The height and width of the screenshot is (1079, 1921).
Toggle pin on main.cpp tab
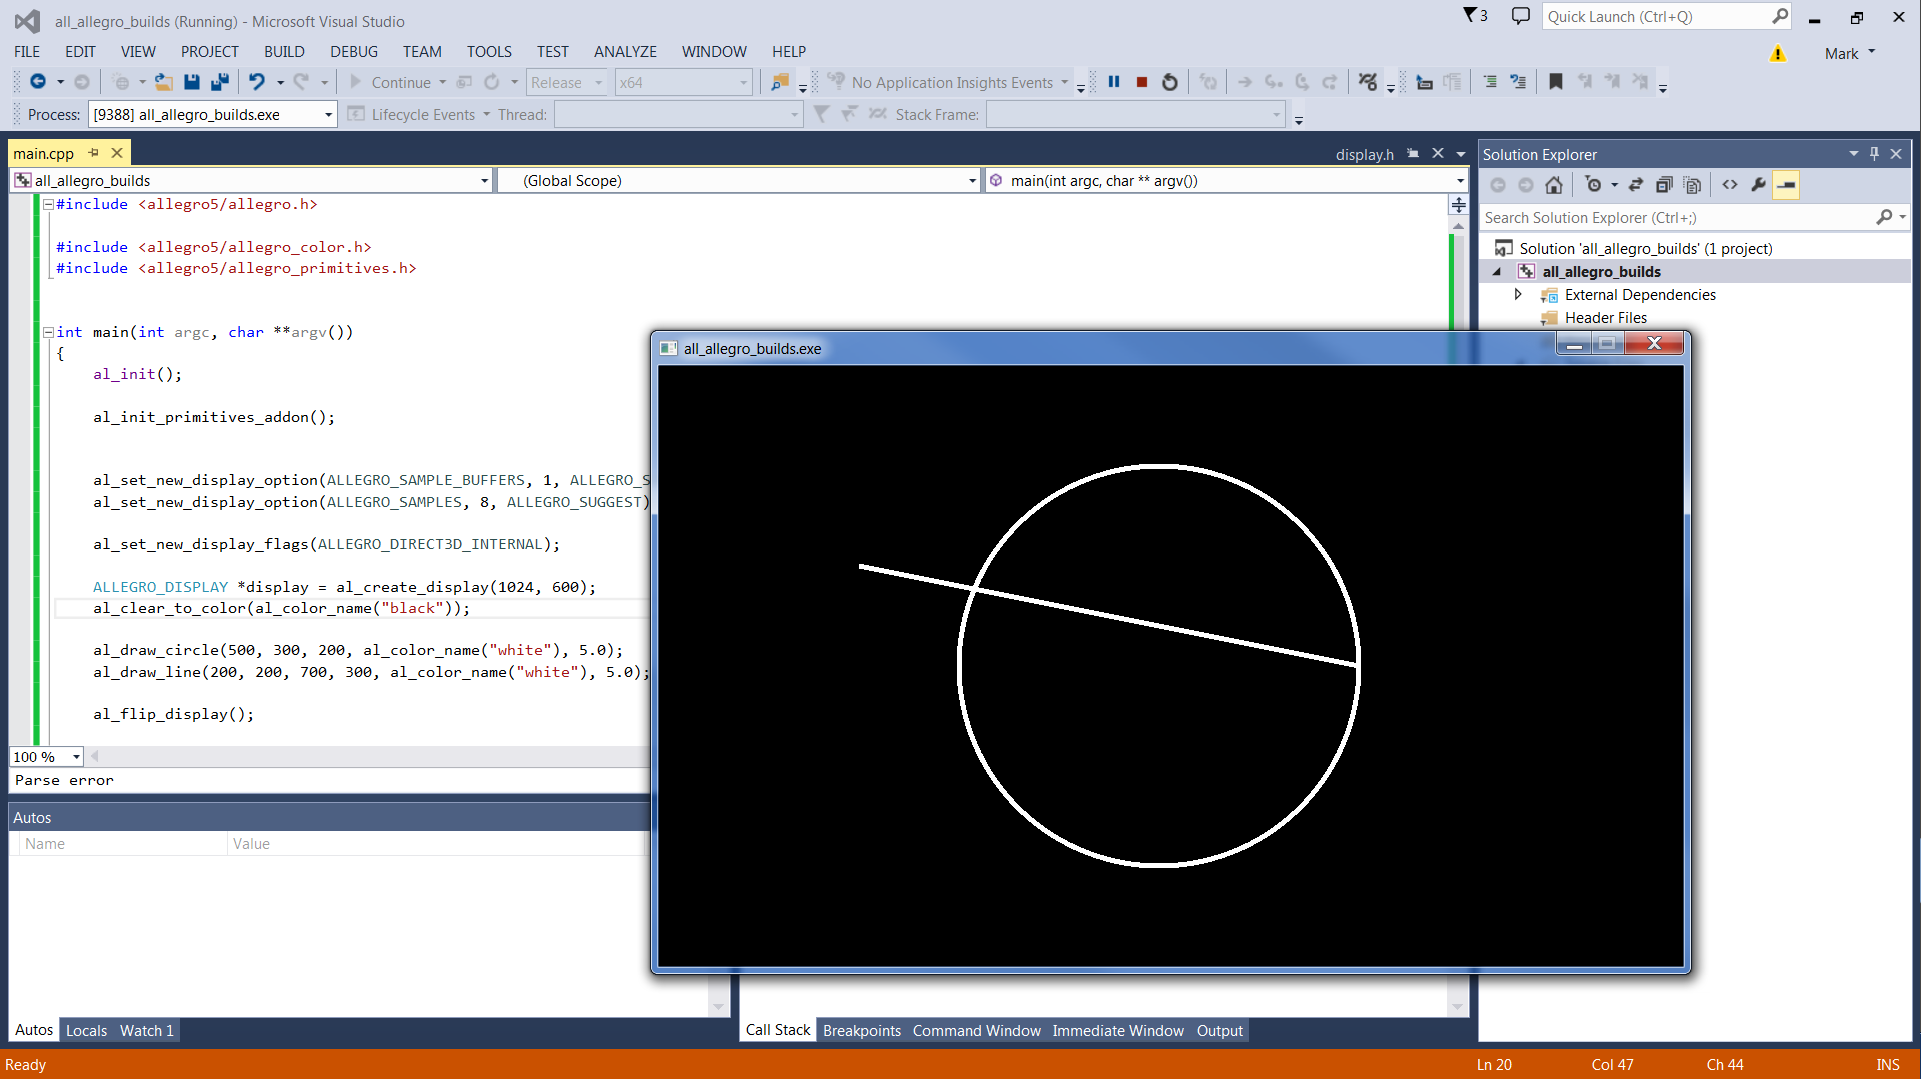[x=94, y=153]
